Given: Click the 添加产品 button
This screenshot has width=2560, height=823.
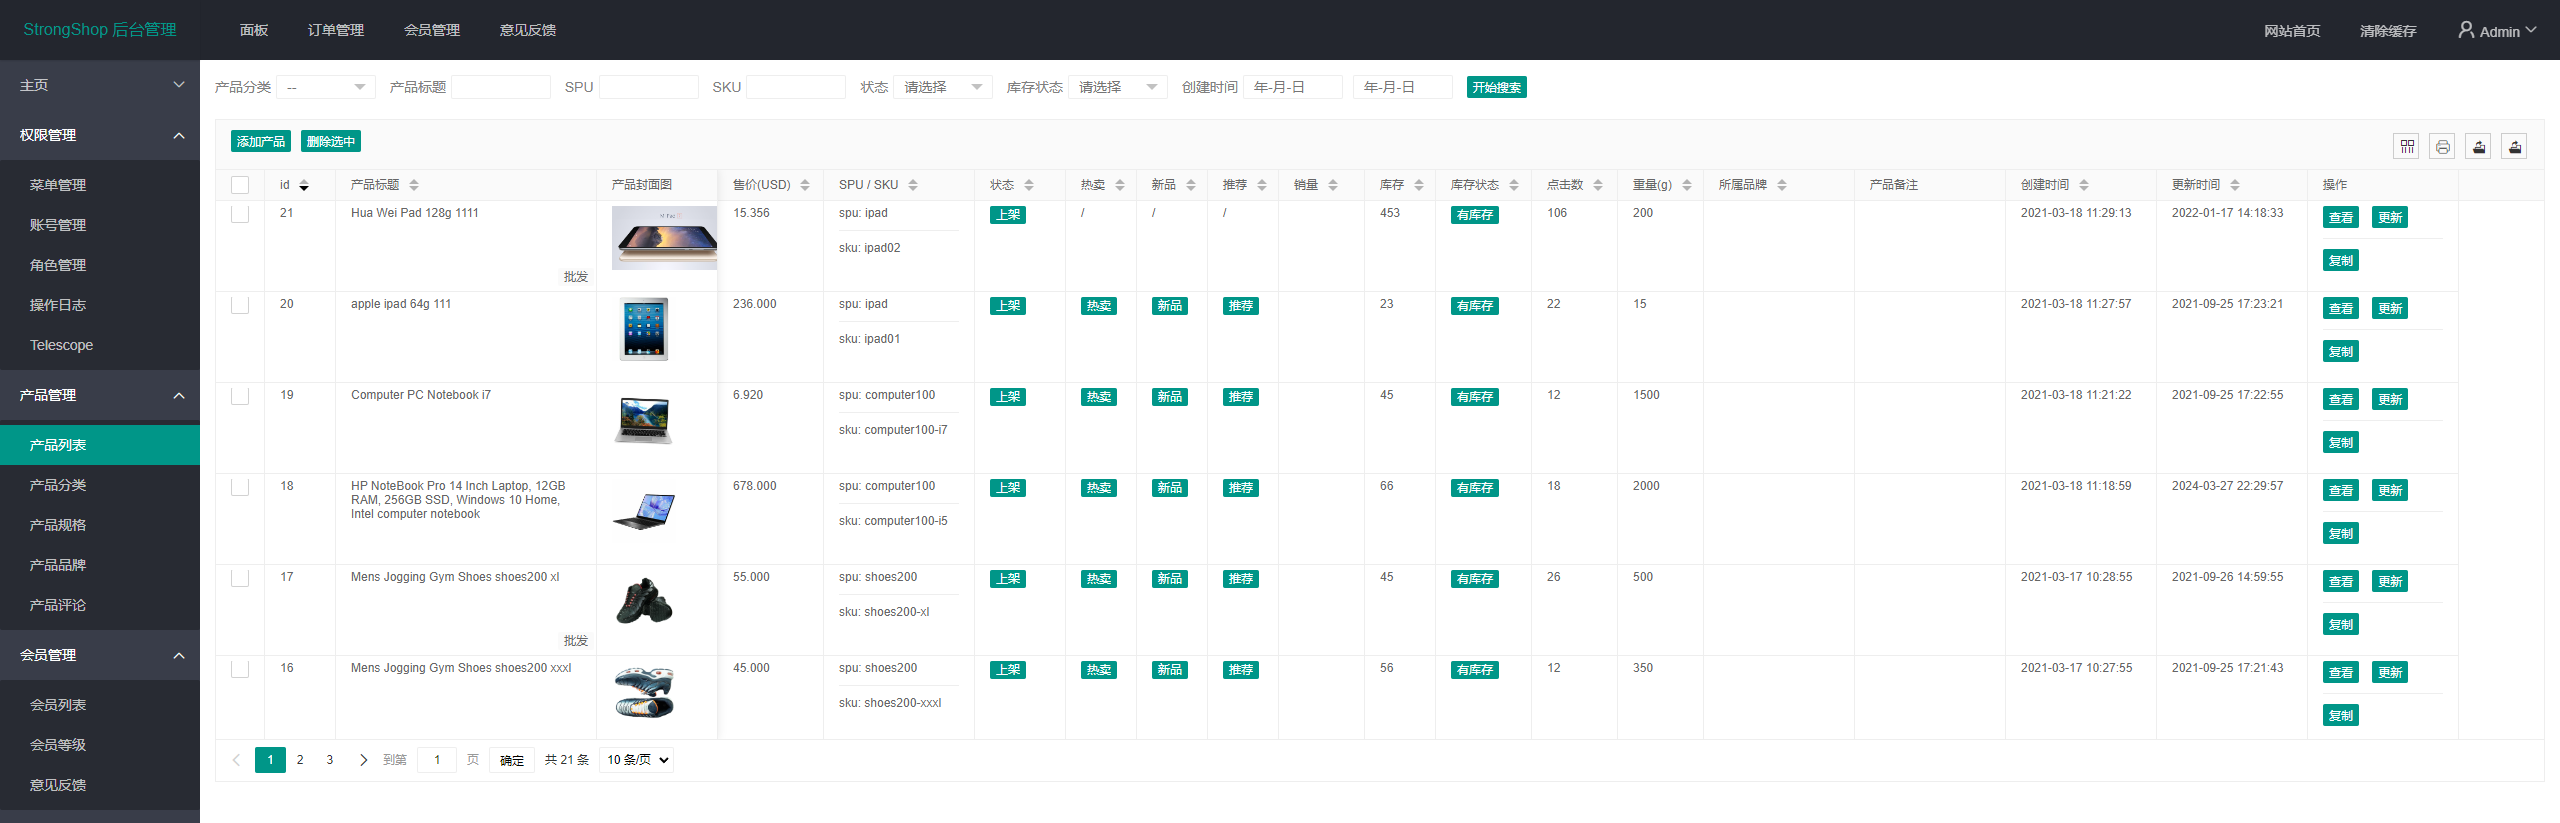Looking at the screenshot, I should click(261, 141).
